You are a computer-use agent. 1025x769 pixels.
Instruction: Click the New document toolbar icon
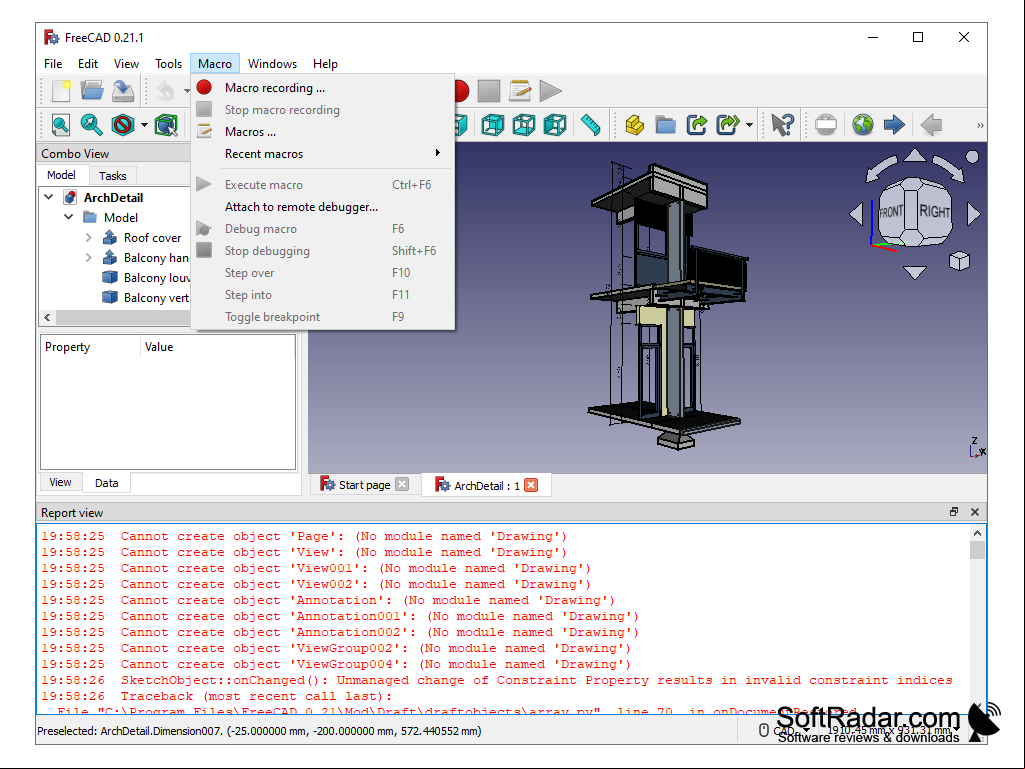pos(61,91)
